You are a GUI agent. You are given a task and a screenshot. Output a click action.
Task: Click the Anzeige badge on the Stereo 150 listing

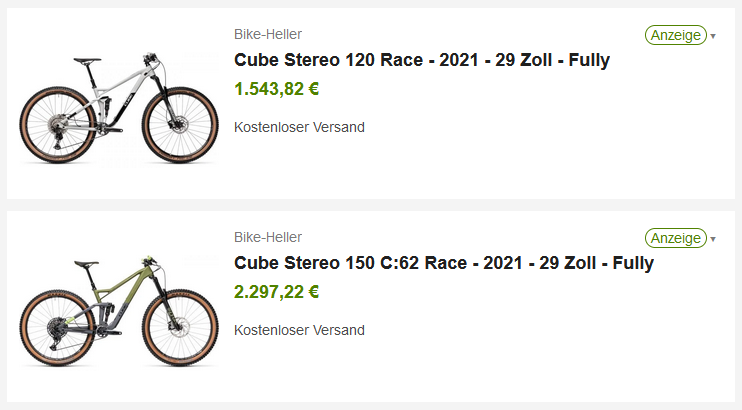pos(676,238)
